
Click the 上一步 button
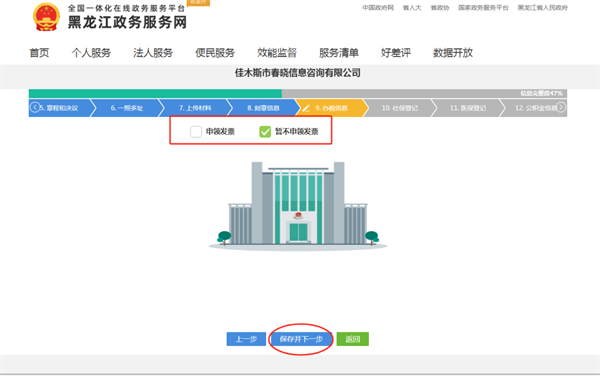246,339
